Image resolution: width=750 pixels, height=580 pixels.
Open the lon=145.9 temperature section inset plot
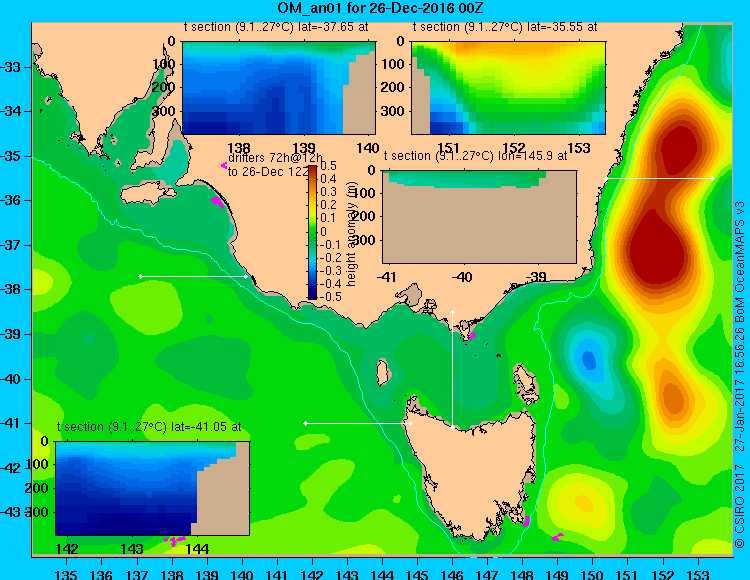(479, 217)
